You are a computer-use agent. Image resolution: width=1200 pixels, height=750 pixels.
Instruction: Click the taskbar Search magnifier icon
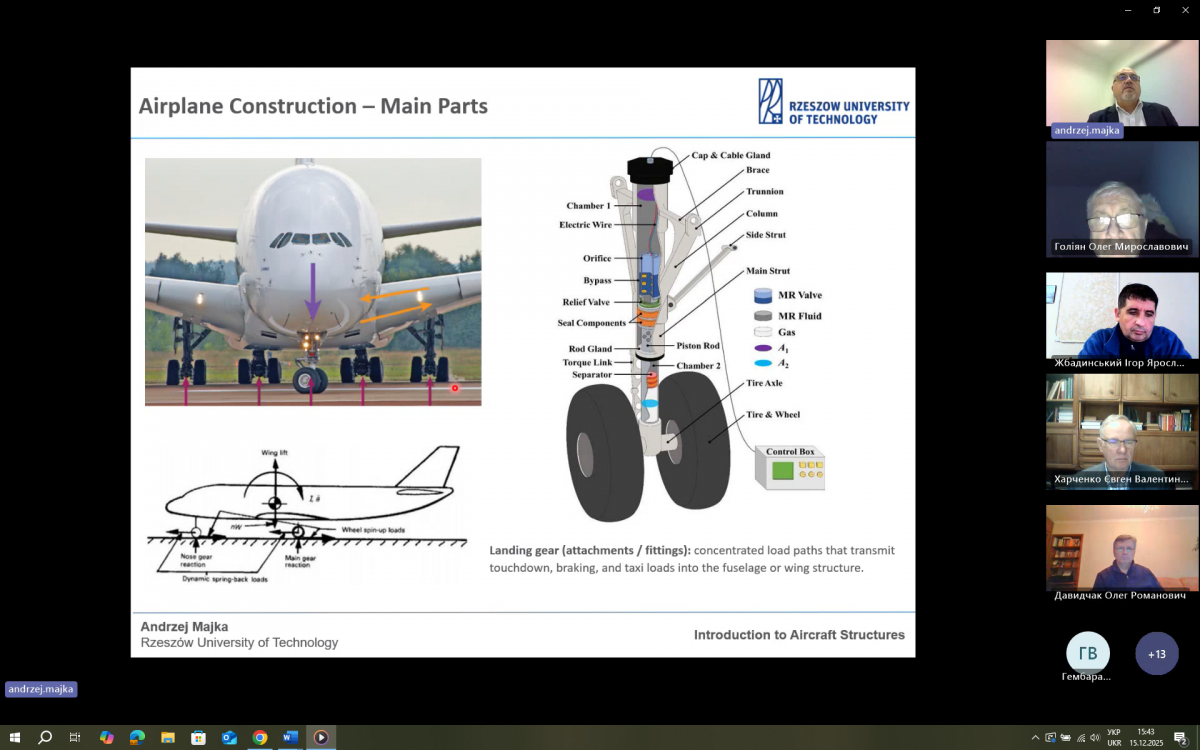tap(45, 738)
